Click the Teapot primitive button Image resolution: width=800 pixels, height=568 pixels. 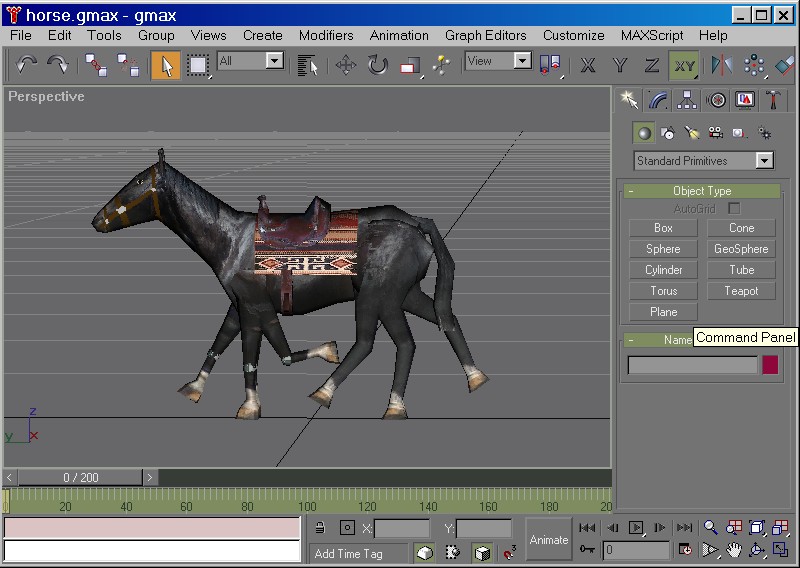[741, 291]
